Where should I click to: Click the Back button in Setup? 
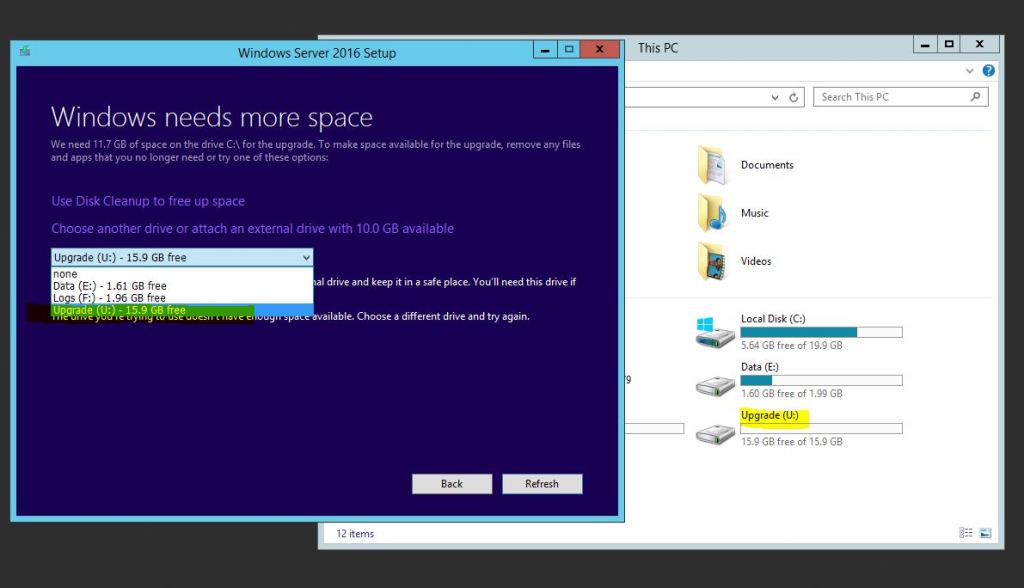[x=451, y=483]
